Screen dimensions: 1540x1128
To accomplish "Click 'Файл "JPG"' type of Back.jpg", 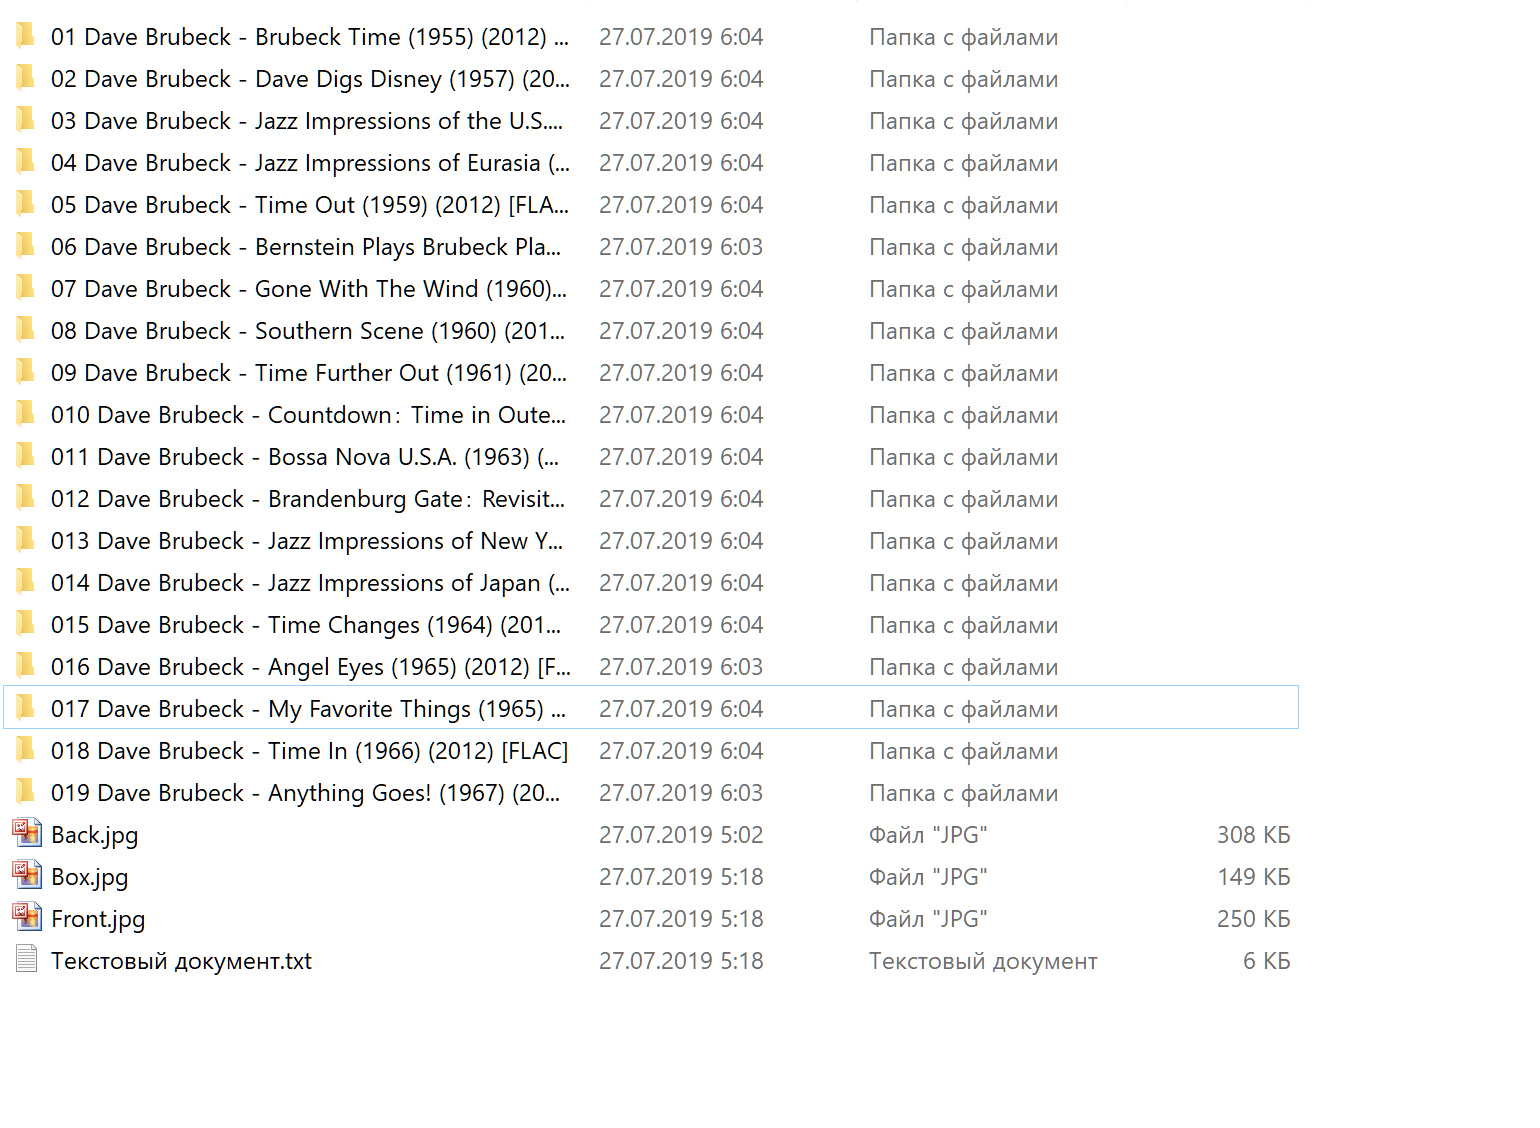I will (x=928, y=835).
